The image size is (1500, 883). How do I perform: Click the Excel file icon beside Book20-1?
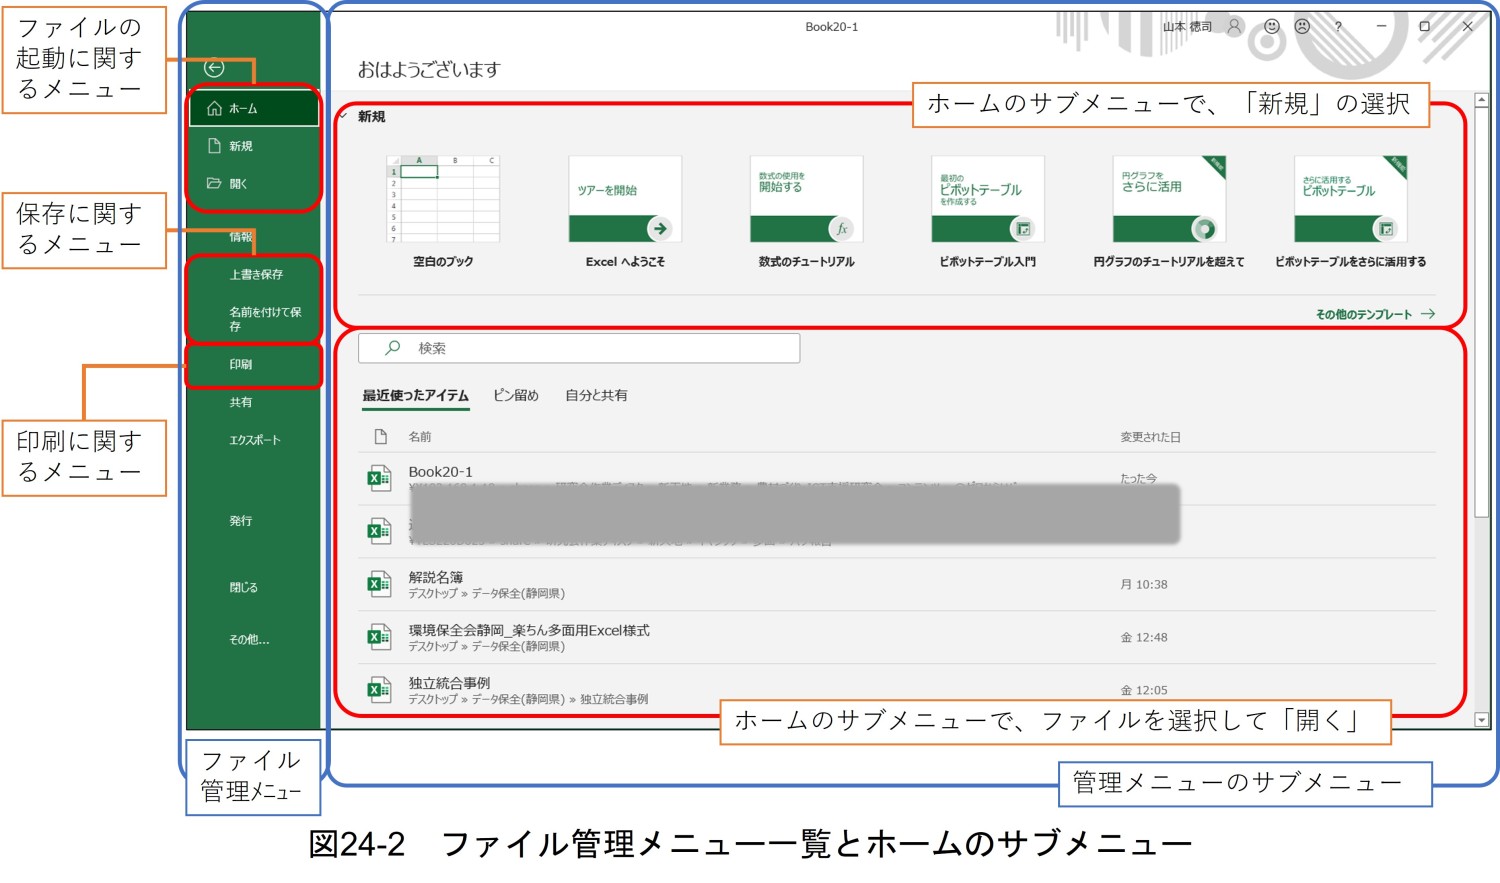pyautogui.click(x=379, y=478)
